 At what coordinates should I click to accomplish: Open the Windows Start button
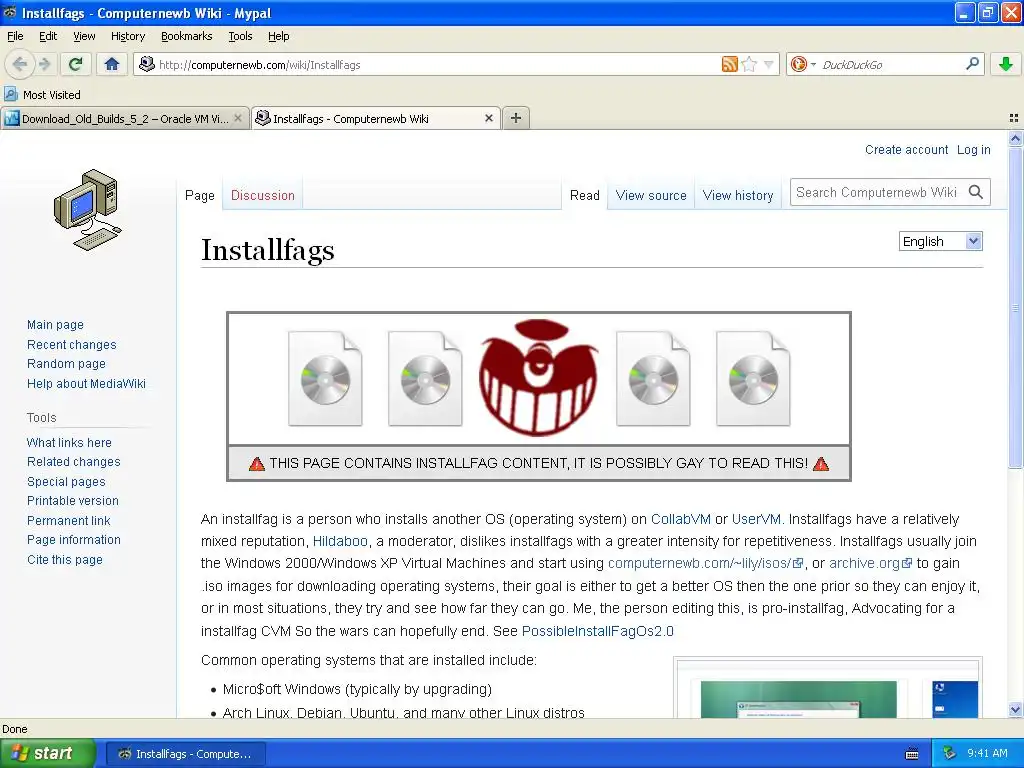coord(47,754)
